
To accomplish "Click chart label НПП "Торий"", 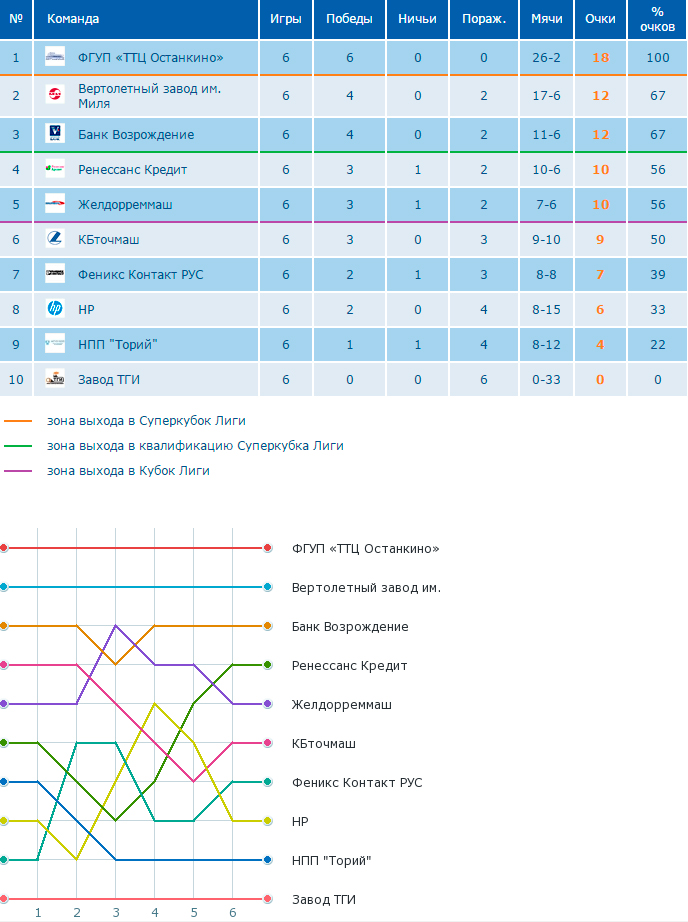I will pos(332,861).
